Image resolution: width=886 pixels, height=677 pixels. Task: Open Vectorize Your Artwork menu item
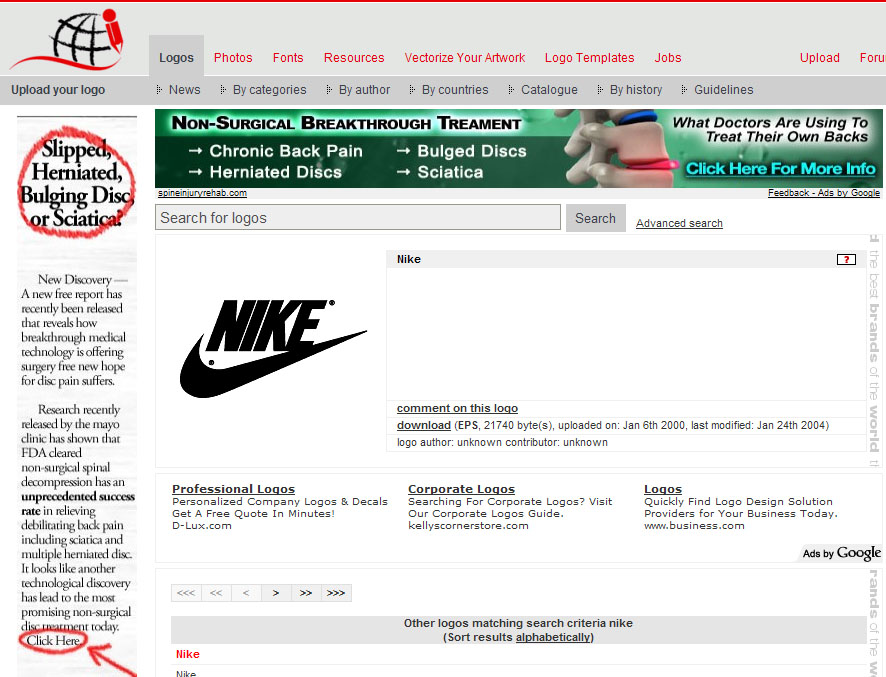click(464, 58)
